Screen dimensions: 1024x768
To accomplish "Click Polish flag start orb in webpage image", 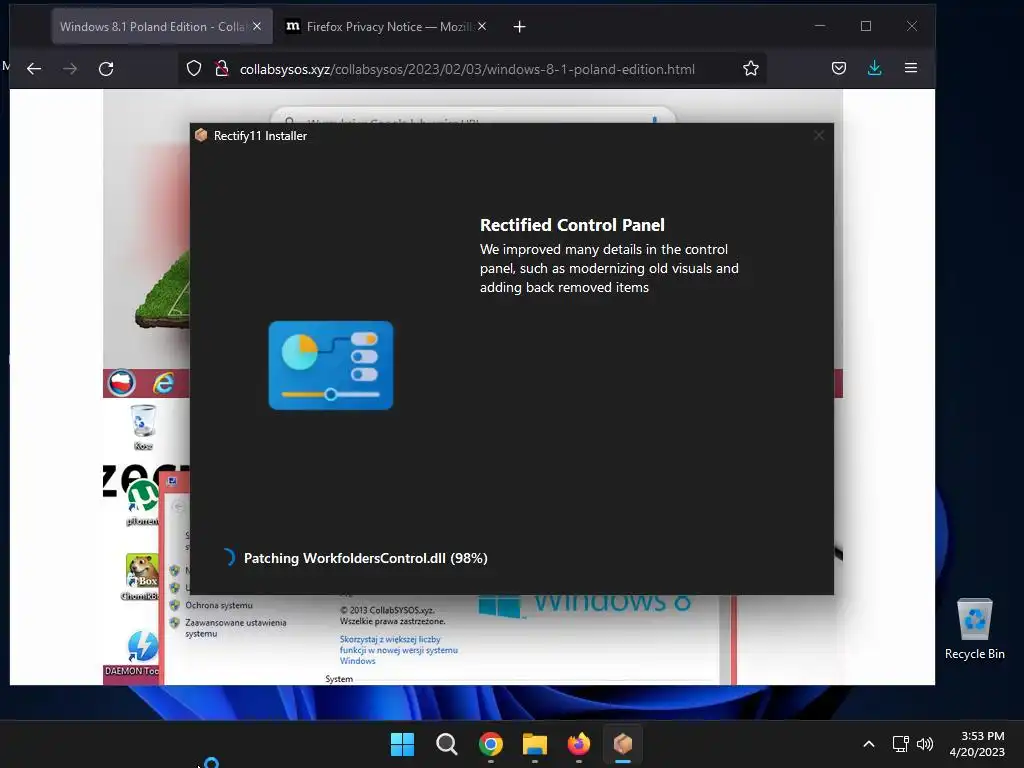I will coord(121,383).
